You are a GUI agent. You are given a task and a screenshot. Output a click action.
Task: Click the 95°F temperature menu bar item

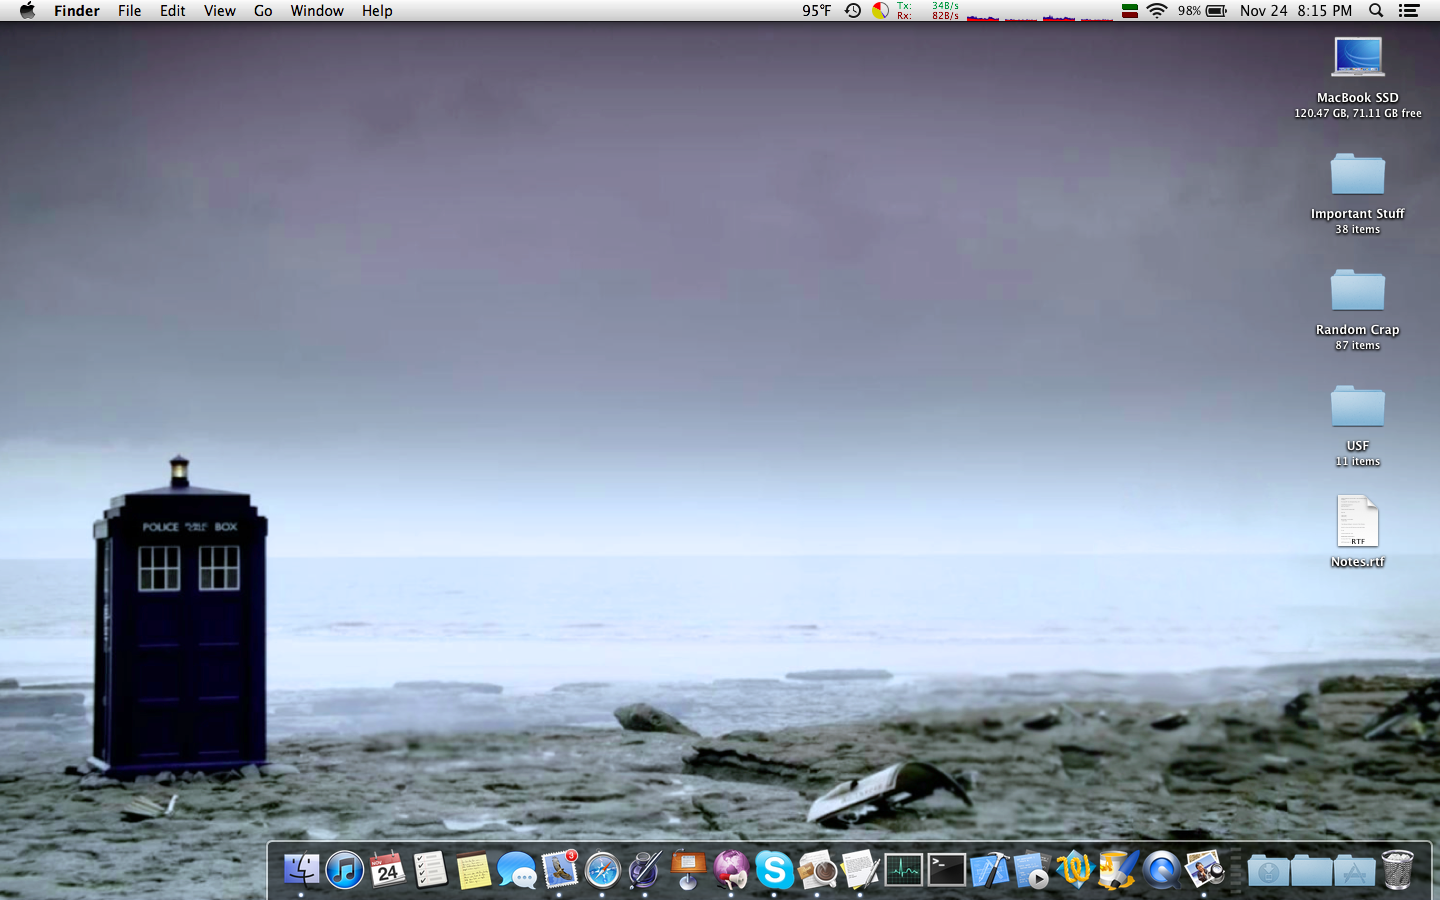click(x=816, y=10)
